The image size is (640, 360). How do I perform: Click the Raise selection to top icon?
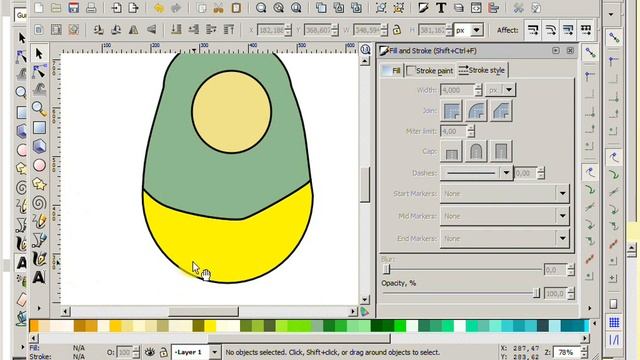tap(229, 30)
